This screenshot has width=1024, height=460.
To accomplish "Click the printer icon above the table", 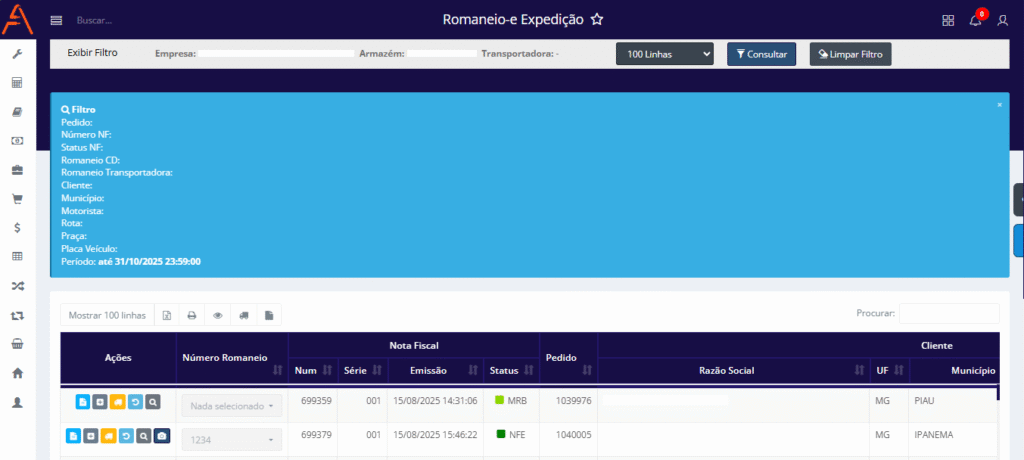I will coord(192,315).
